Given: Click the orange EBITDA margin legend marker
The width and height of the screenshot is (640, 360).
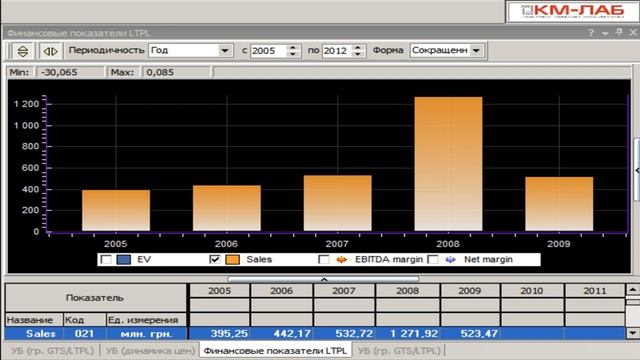Looking at the screenshot, I should pyautogui.click(x=341, y=259).
